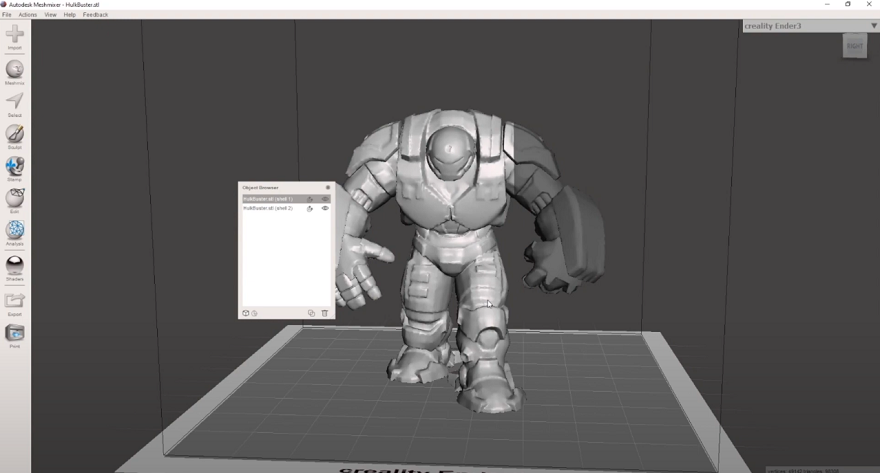Open the Help menu
Screen dimensions: 880x473
pos(70,15)
